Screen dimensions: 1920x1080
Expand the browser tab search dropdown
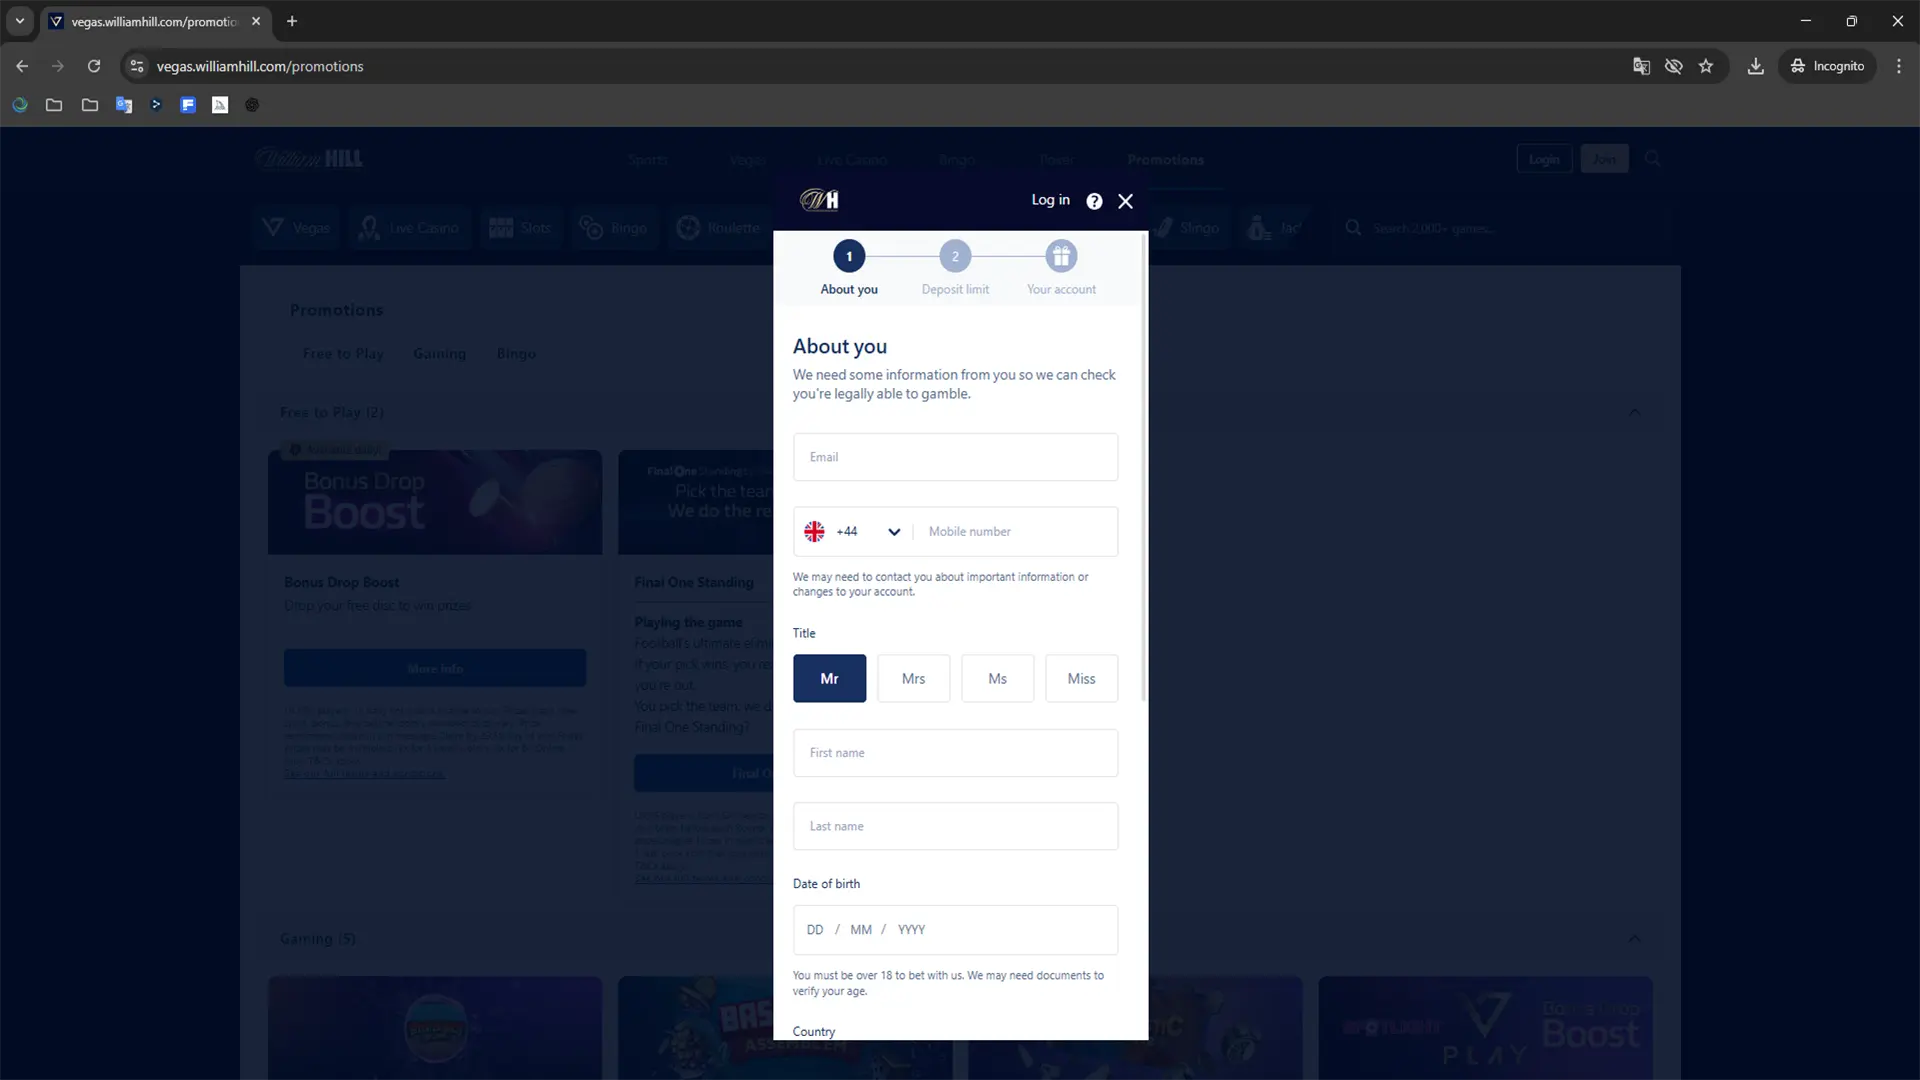click(x=19, y=21)
